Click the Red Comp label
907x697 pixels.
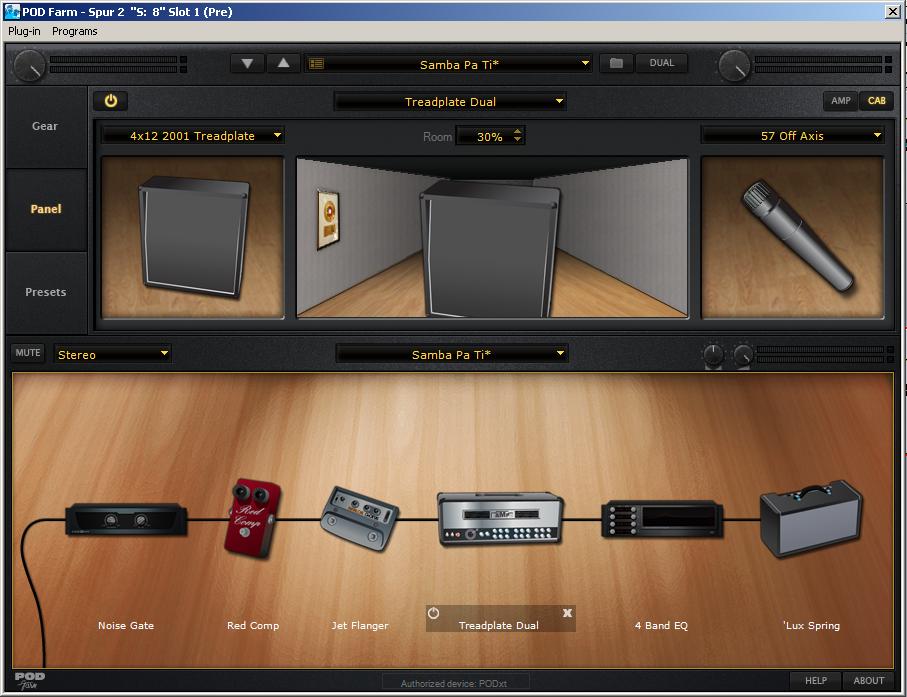coord(253,625)
